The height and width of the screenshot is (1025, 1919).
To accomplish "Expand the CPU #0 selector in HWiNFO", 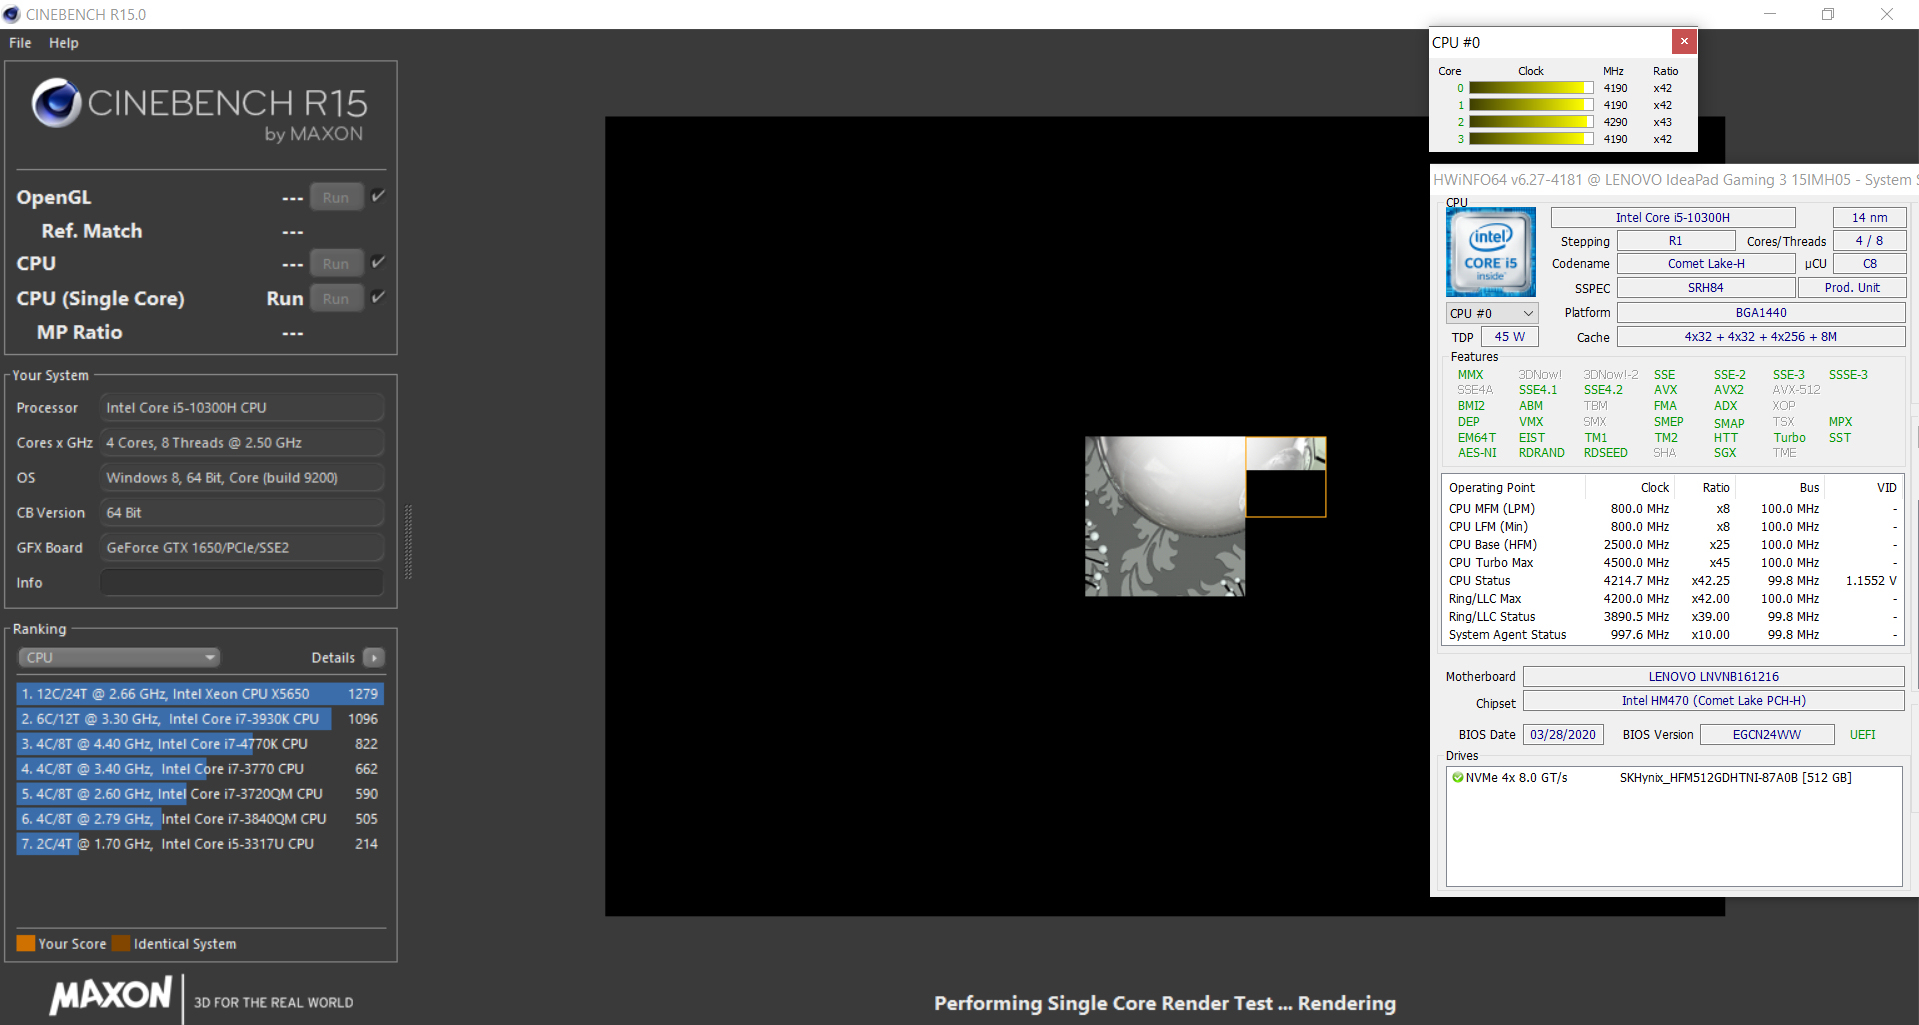I will point(1491,313).
